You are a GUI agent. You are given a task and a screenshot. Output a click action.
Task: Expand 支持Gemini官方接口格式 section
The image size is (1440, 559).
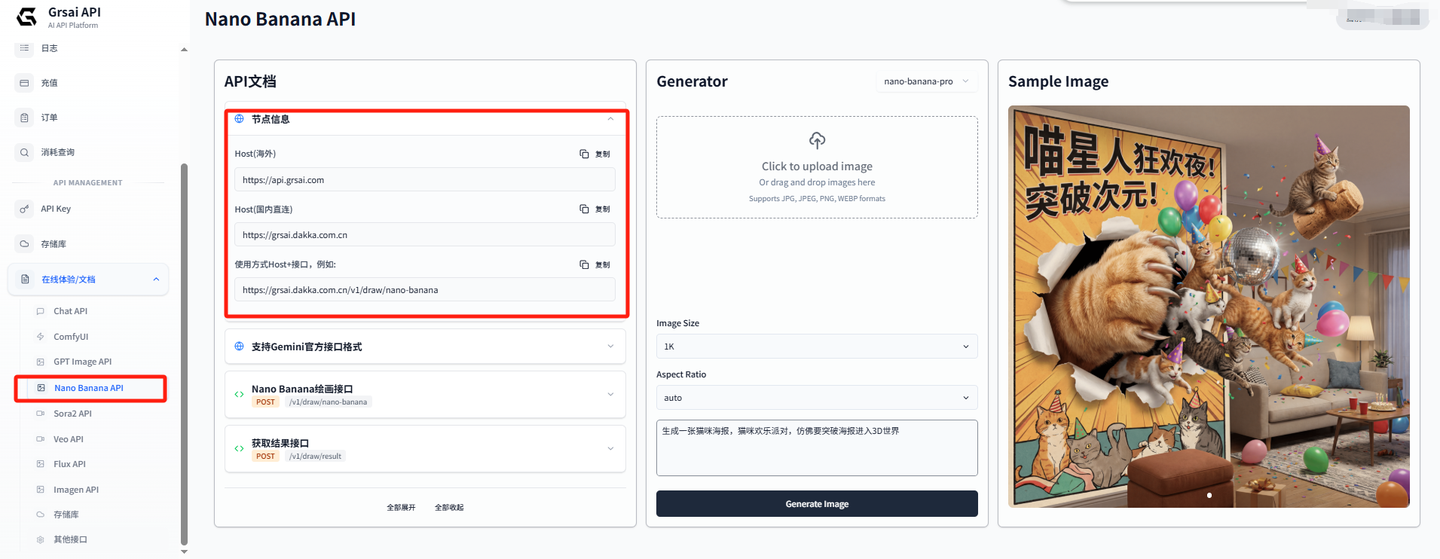pyautogui.click(x=610, y=347)
